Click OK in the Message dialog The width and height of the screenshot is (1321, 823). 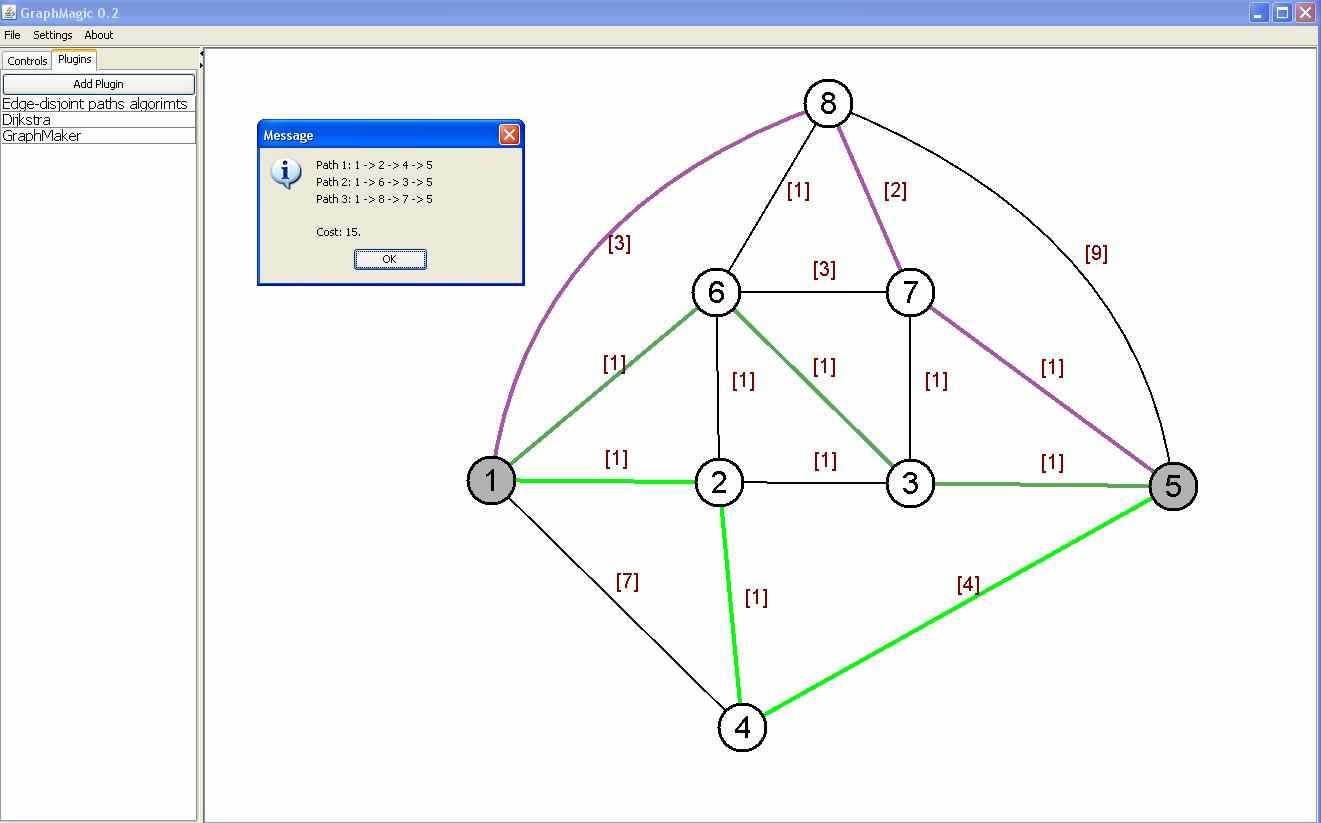tap(390, 259)
